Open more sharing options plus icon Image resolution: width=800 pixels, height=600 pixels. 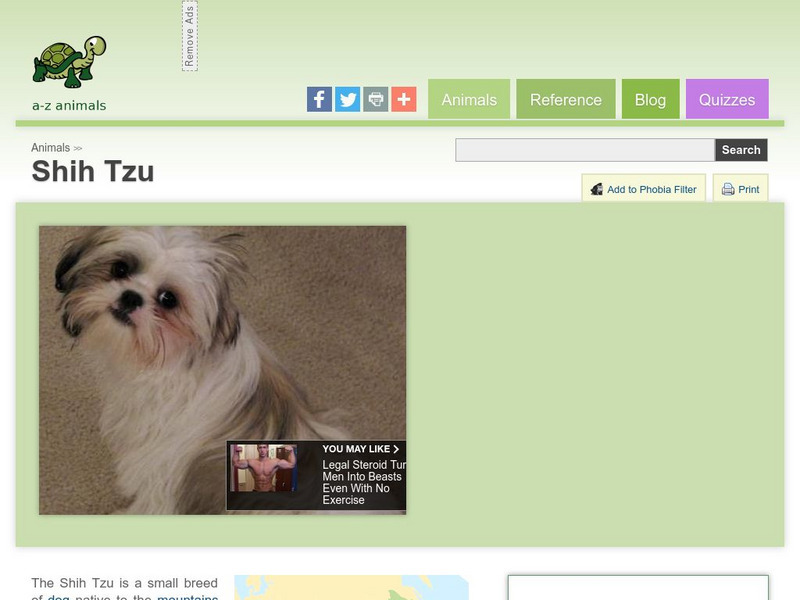tap(404, 99)
